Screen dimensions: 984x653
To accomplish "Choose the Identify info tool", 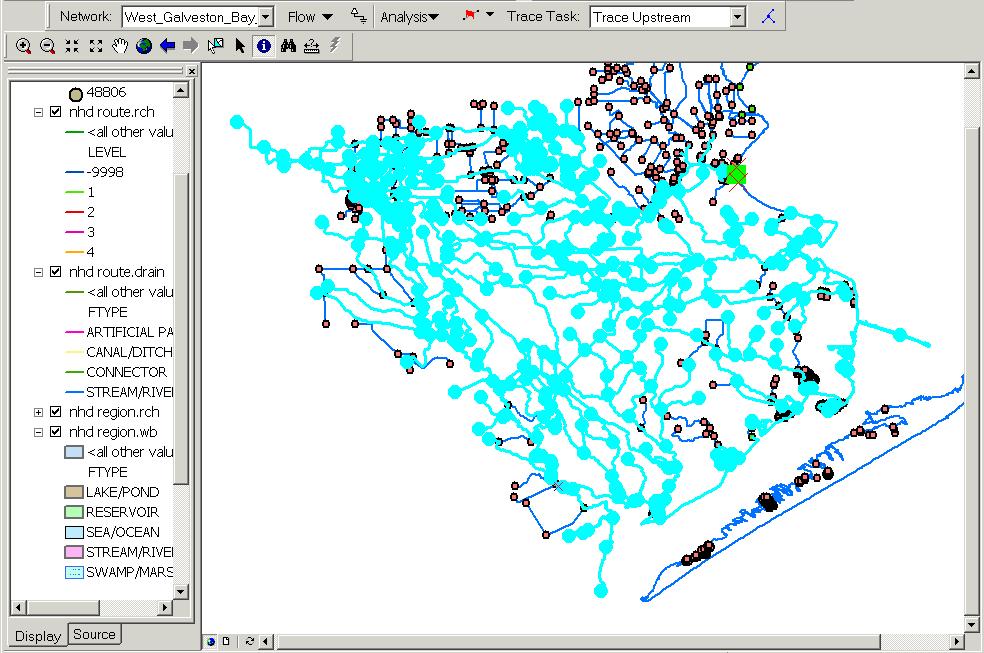I will click(x=264, y=46).
